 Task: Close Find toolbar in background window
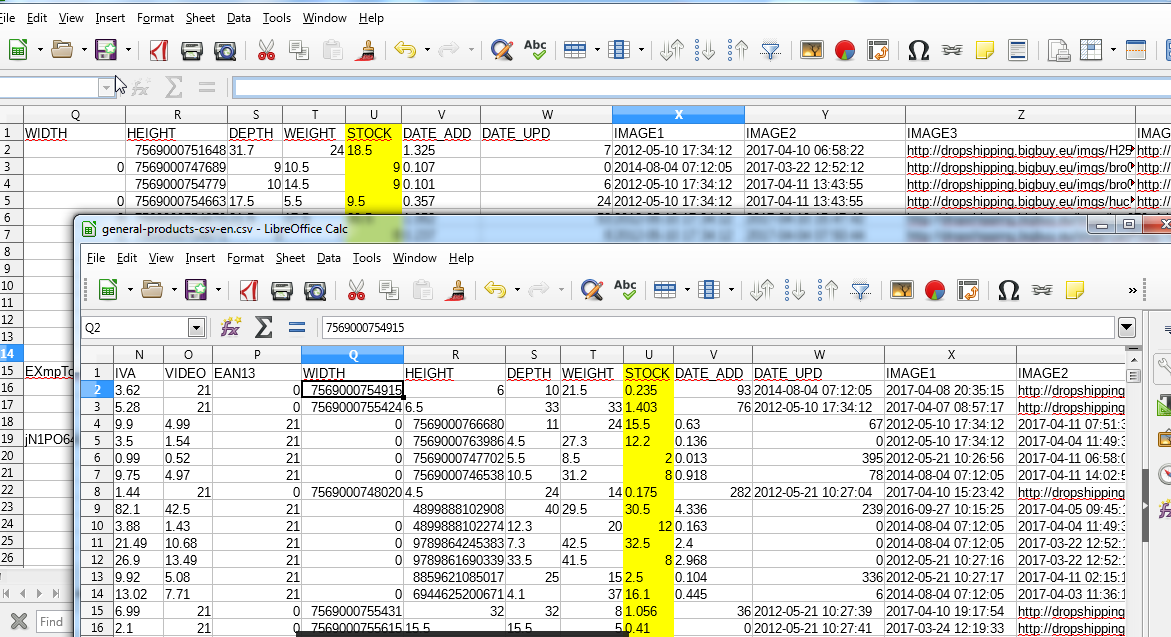19,621
